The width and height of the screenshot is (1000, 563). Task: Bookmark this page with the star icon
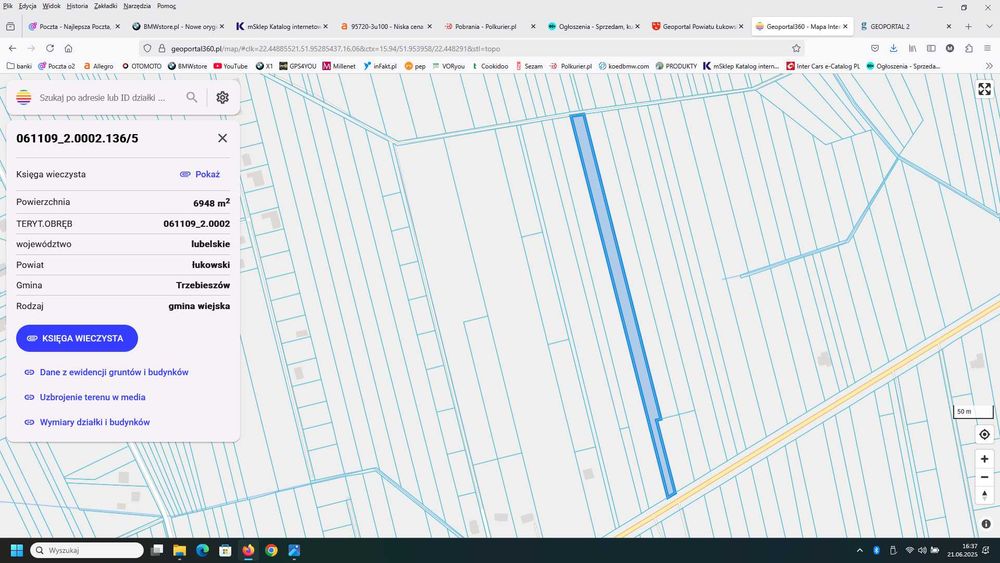click(796, 48)
